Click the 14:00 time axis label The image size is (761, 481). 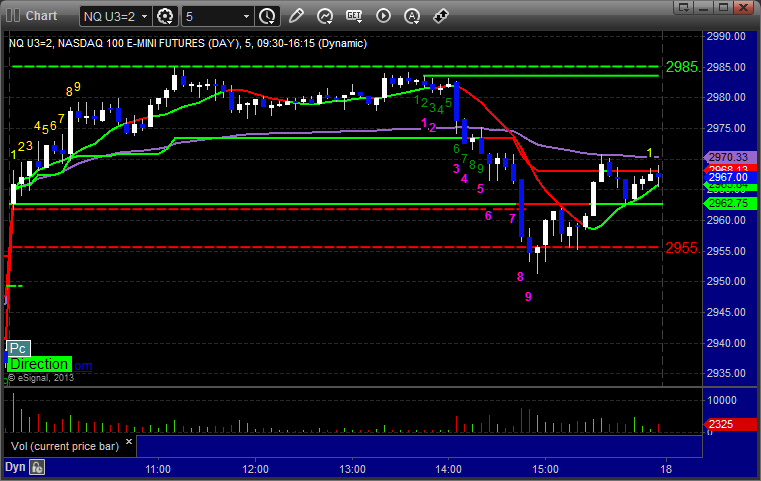(x=448, y=469)
